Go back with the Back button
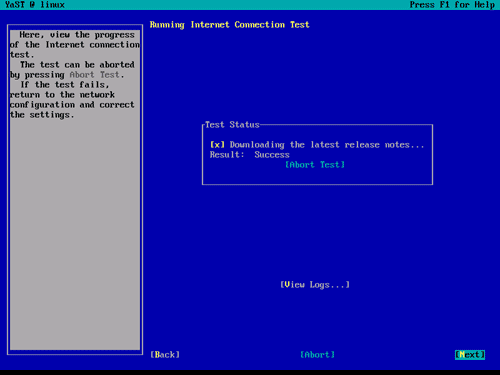The width and height of the screenshot is (500, 375). pyautogui.click(x=165, y=355)
